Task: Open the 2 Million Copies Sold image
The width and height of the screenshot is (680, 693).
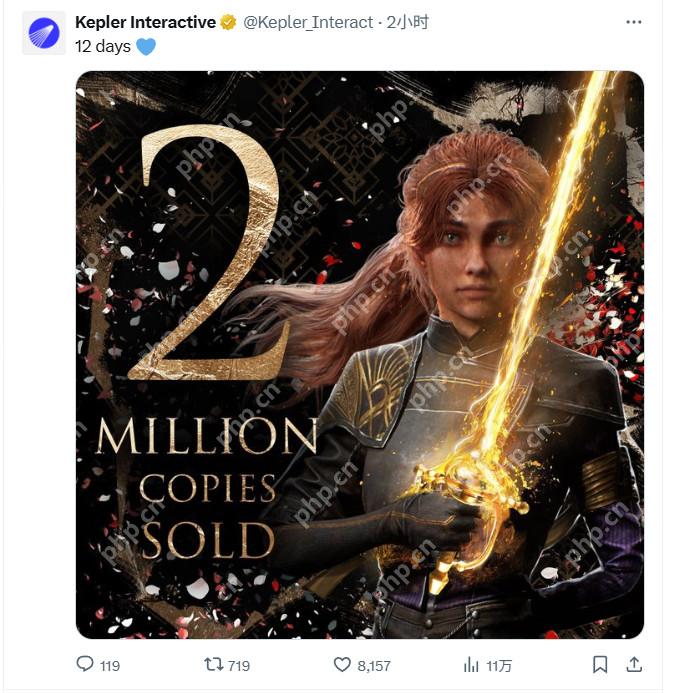Action: [360, 355]
